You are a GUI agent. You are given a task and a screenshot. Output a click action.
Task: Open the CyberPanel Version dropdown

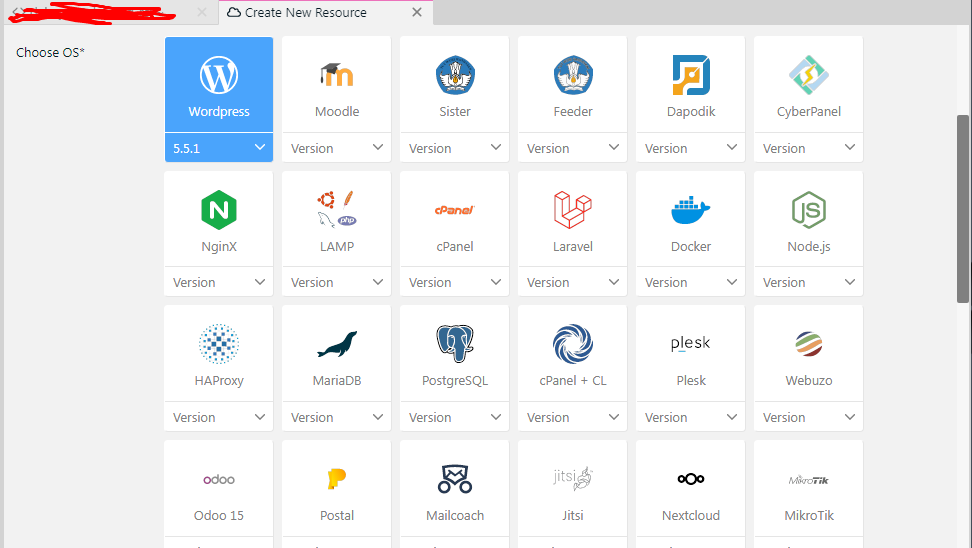click(x=808, y=148)
